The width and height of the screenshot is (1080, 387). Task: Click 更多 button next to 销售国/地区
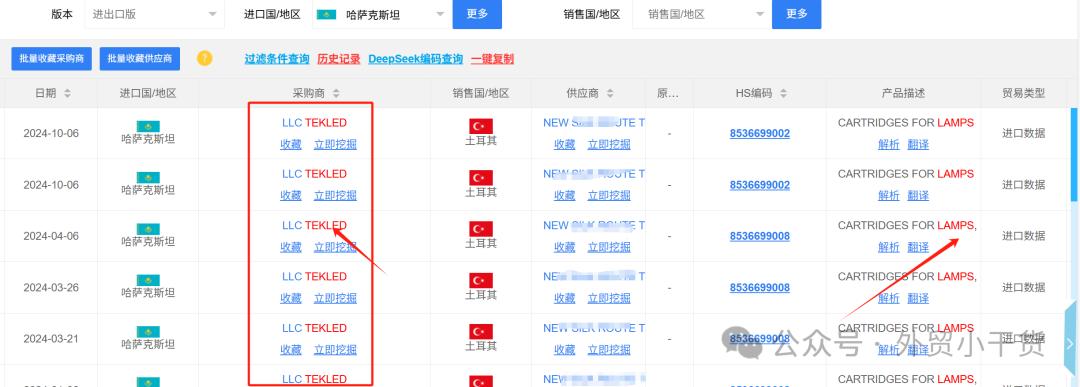coord(796,14)
